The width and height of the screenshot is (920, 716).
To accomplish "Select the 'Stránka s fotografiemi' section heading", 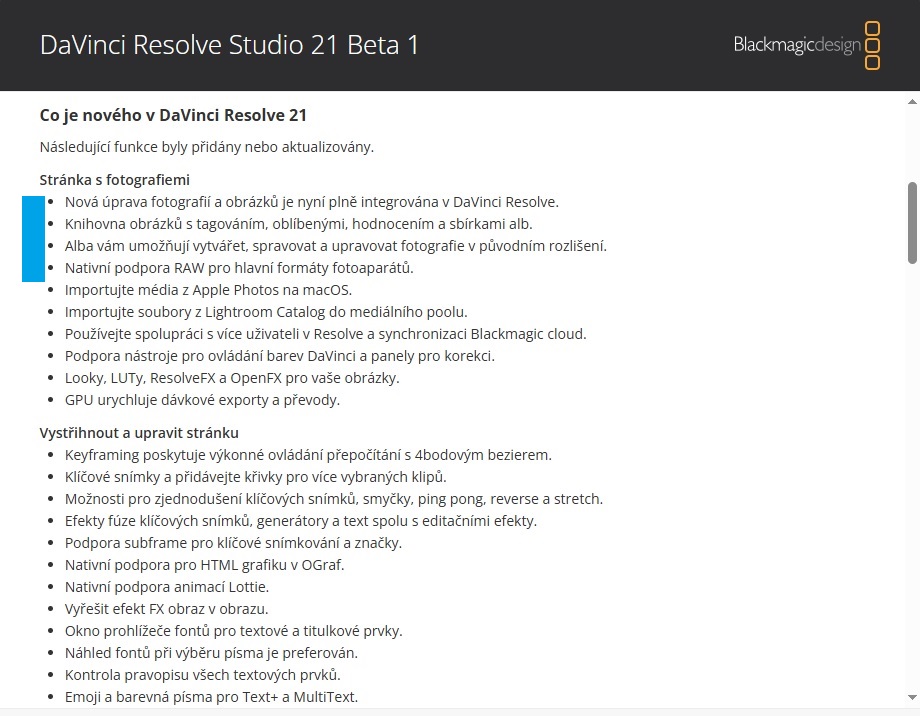I will pos(114,180).
